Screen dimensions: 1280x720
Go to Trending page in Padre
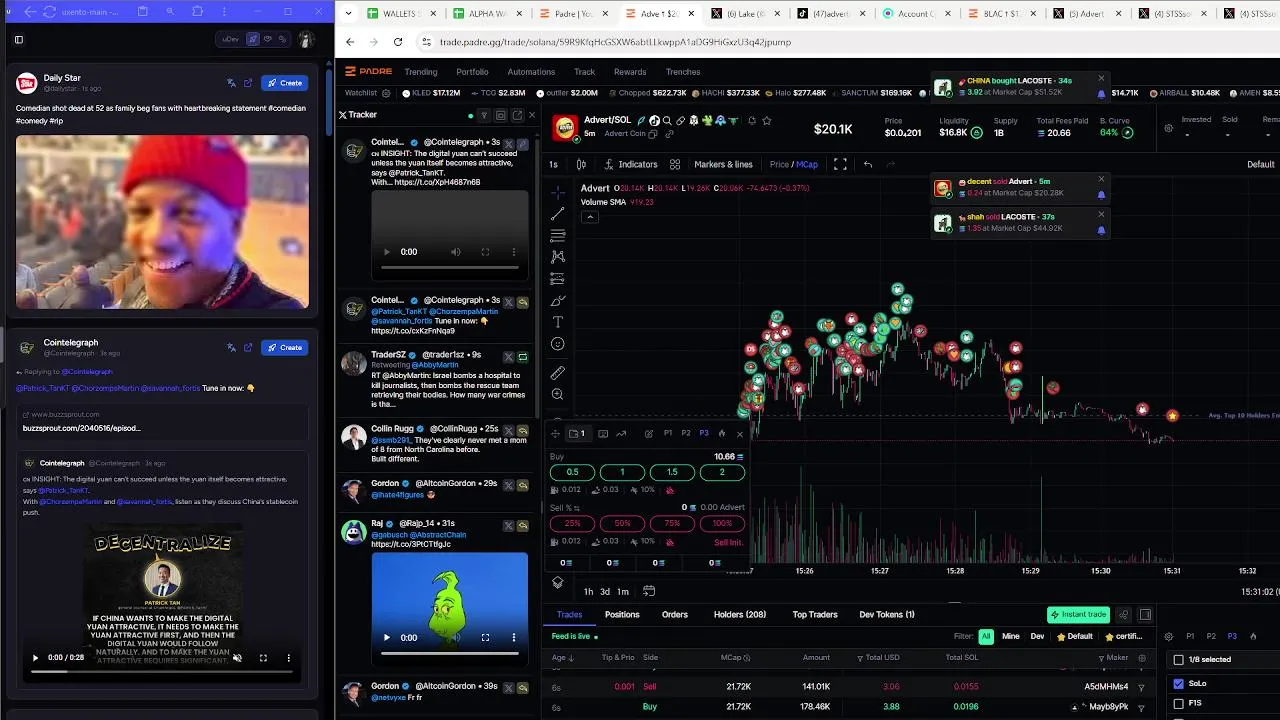pyautogui.click(x=421, y=72)
